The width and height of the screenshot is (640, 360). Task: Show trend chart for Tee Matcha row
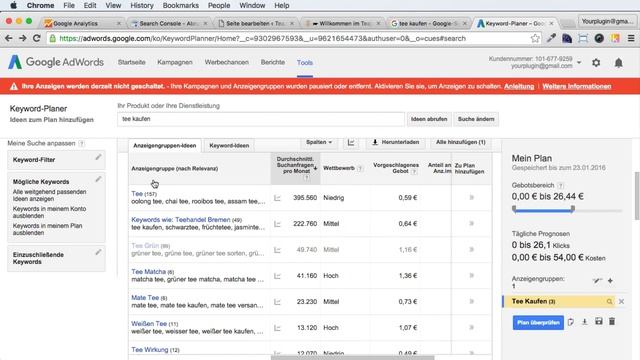coord(278,276)
